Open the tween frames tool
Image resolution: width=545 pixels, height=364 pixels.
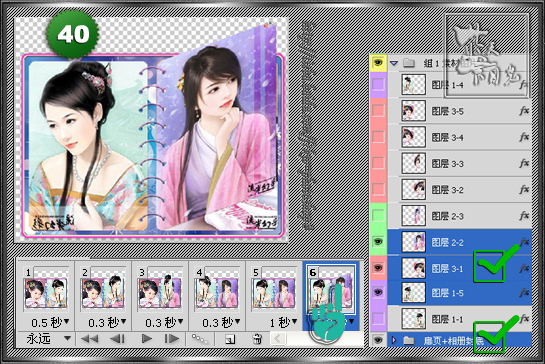pos(200,339)
